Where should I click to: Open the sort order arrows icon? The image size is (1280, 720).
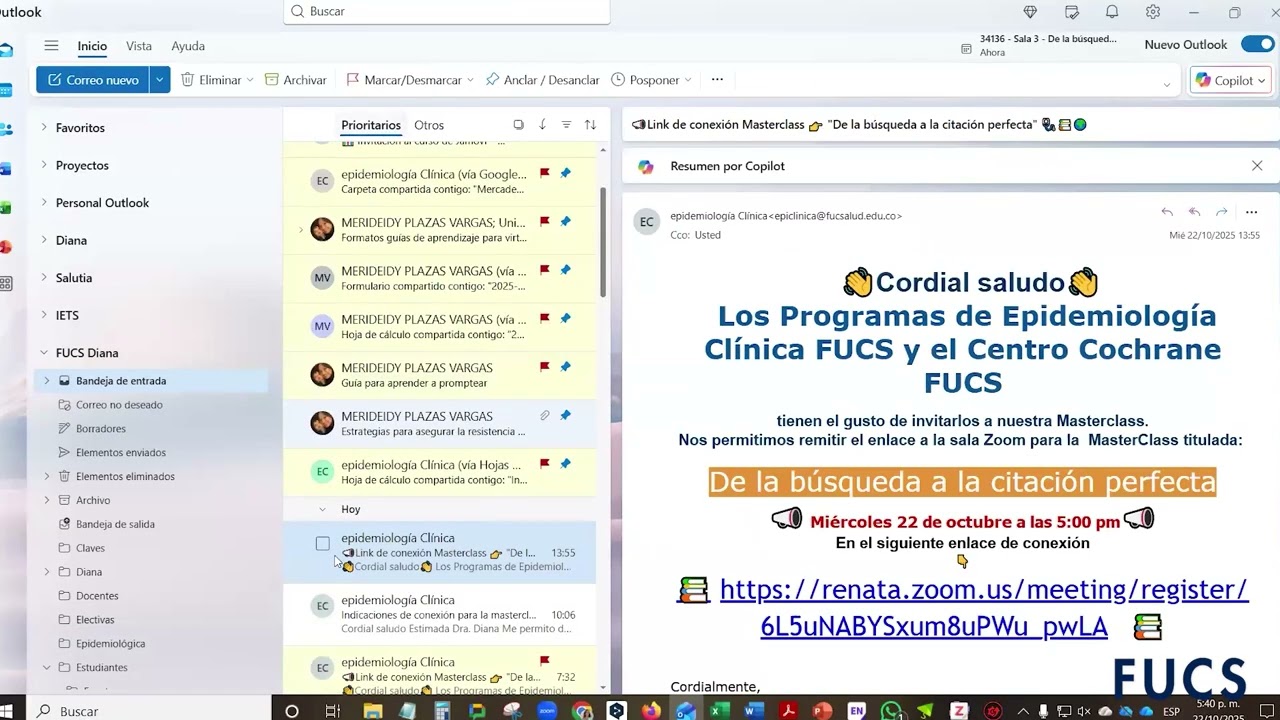click(x=590, y=125)
